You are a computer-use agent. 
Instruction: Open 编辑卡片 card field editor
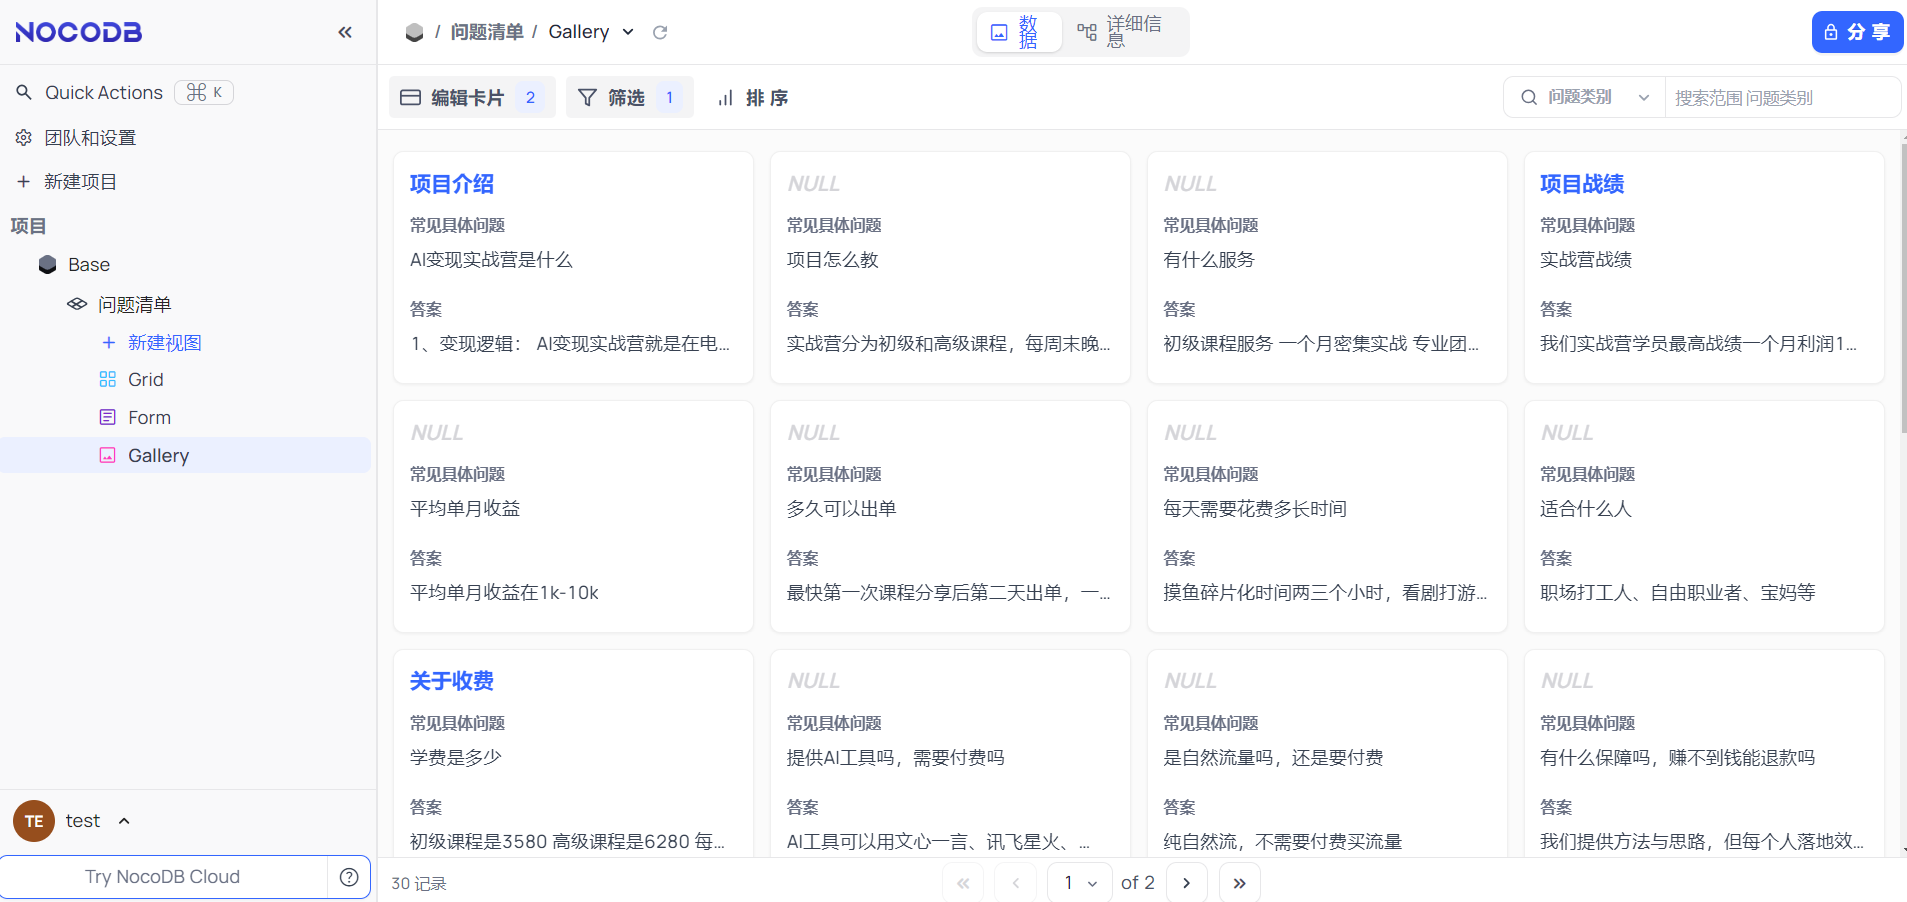coord(472,98)
